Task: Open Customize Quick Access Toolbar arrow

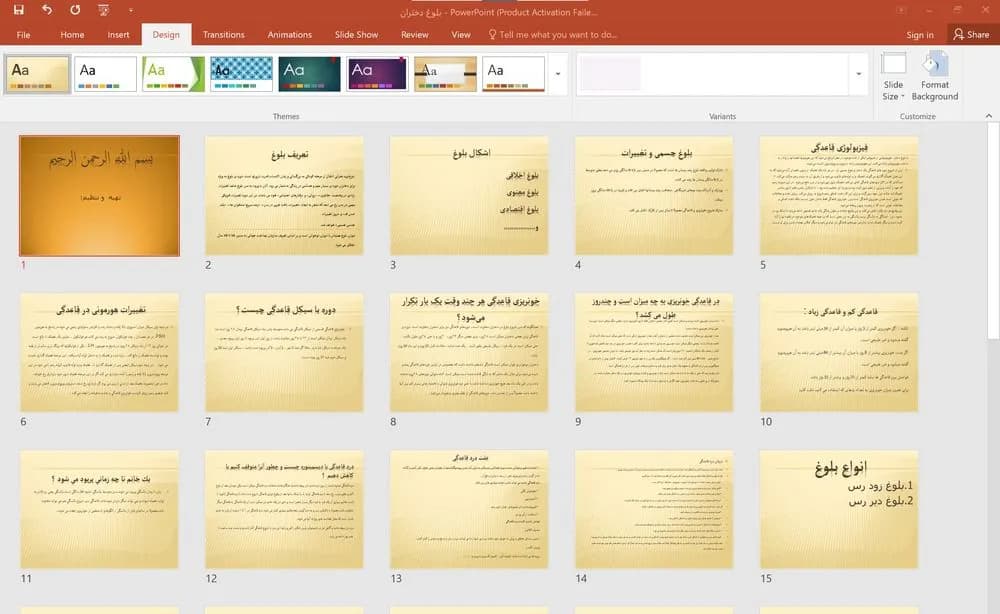Action: coord(131,10)
